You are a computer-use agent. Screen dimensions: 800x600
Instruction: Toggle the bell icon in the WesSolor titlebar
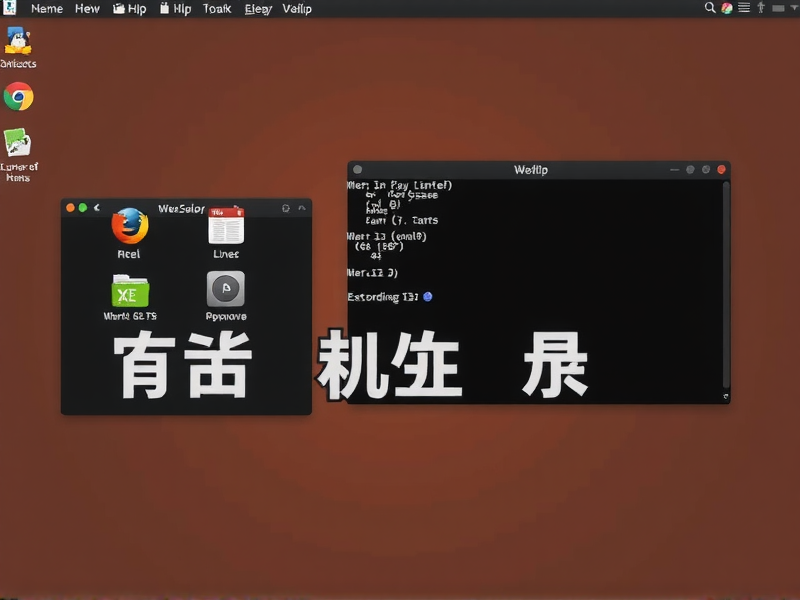(285, 208)
